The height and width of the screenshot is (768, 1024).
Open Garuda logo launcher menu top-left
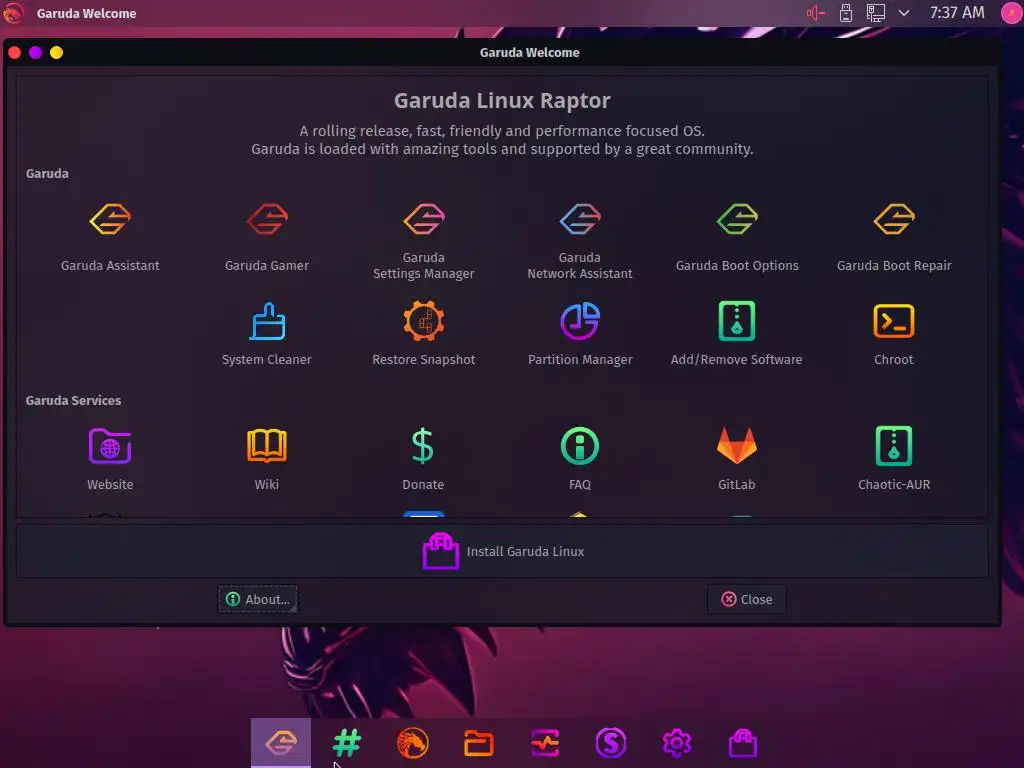(13, 13)
